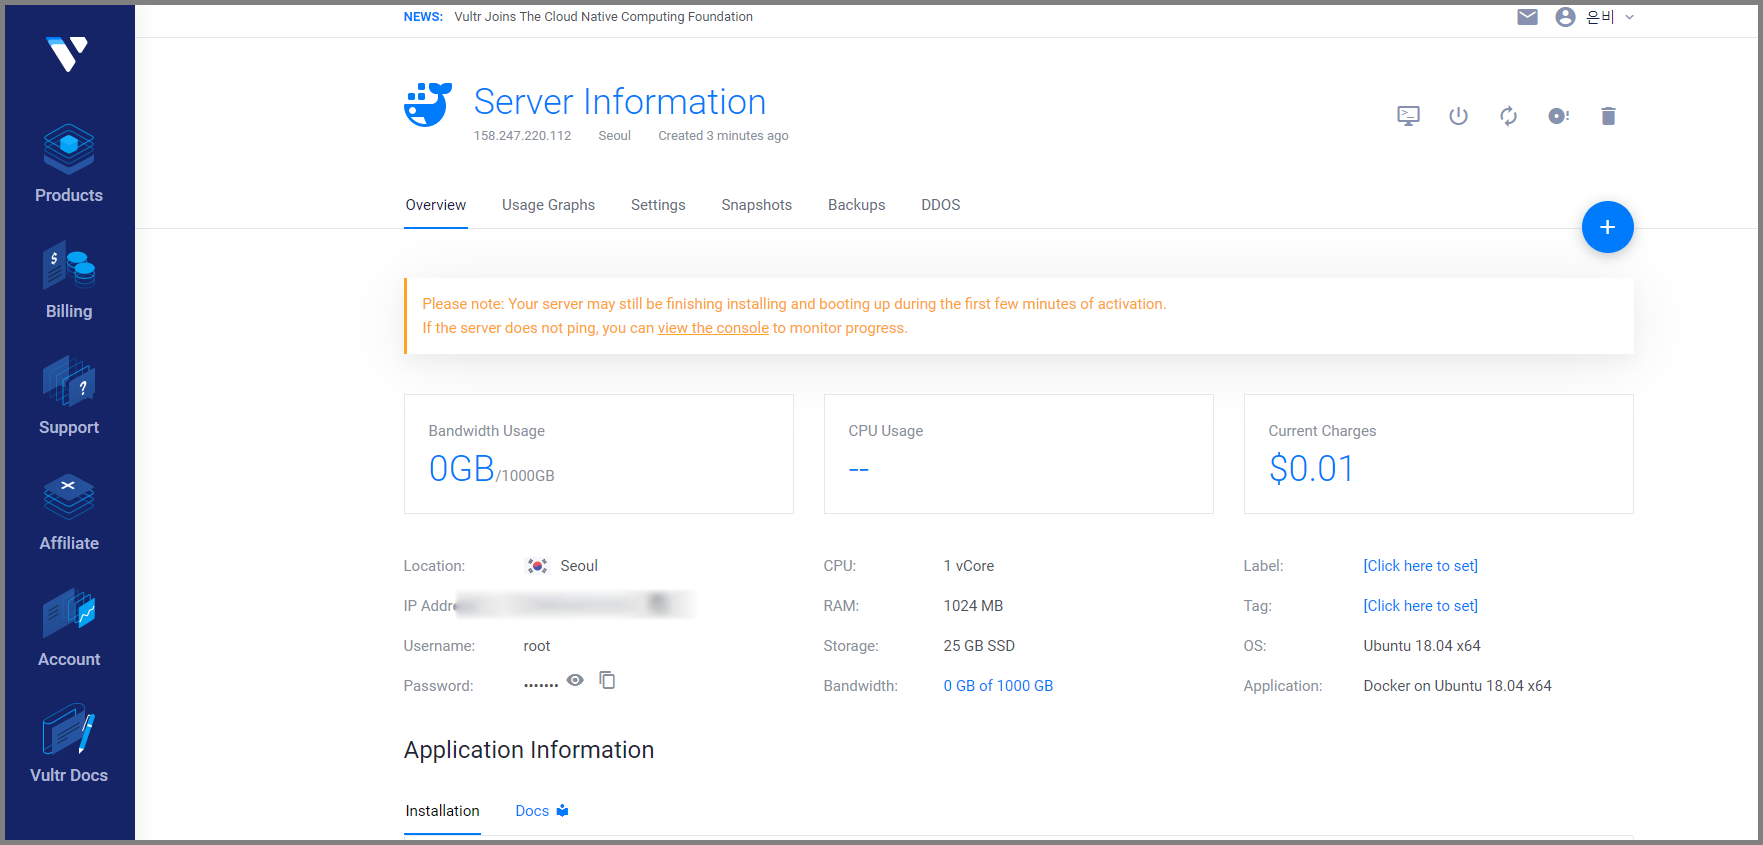Viewport: 1763px width, 845px height.
Task: Copy the password with the clipboard icon
Action: [607, 680]
